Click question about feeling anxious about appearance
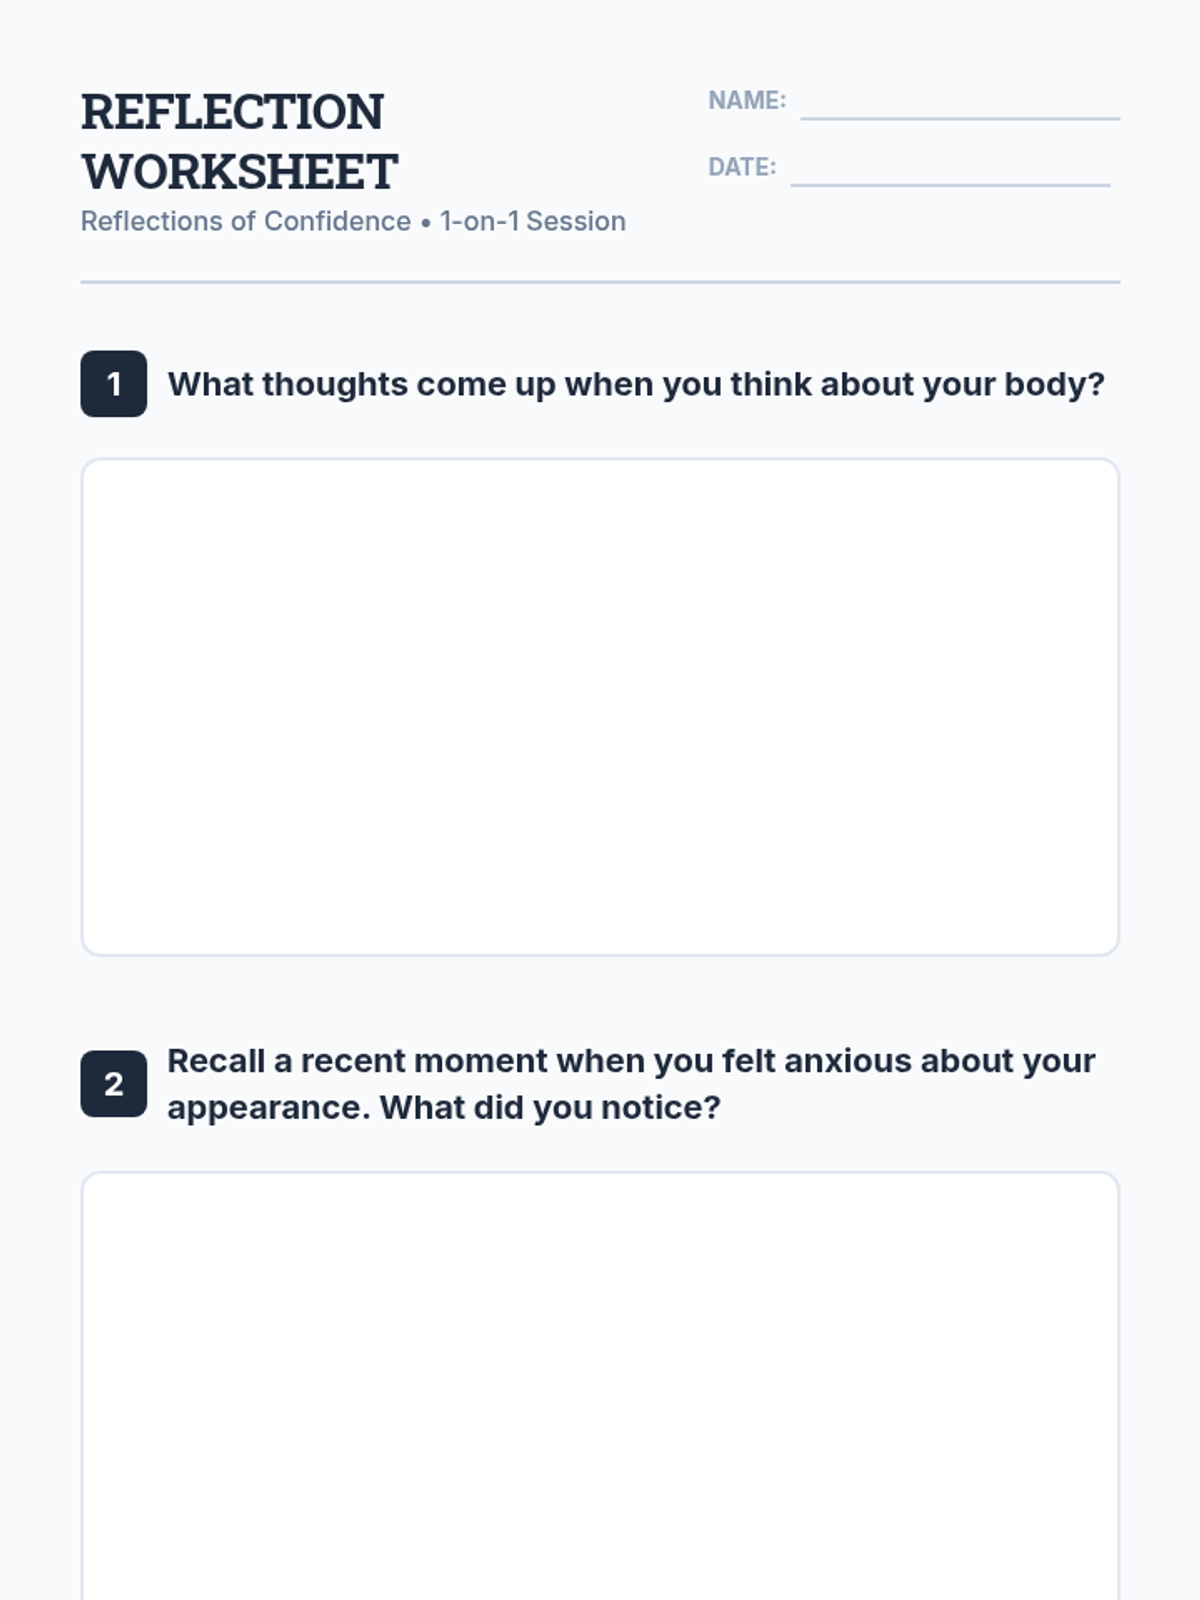 coord(631,1084)
